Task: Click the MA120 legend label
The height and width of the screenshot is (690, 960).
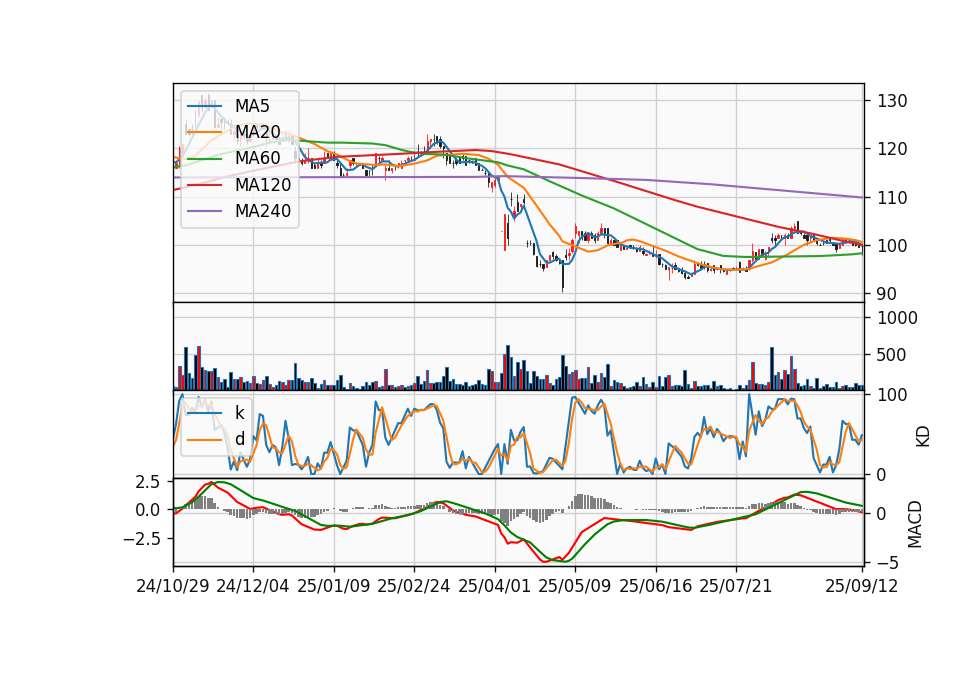Action: tap(263, 185)
